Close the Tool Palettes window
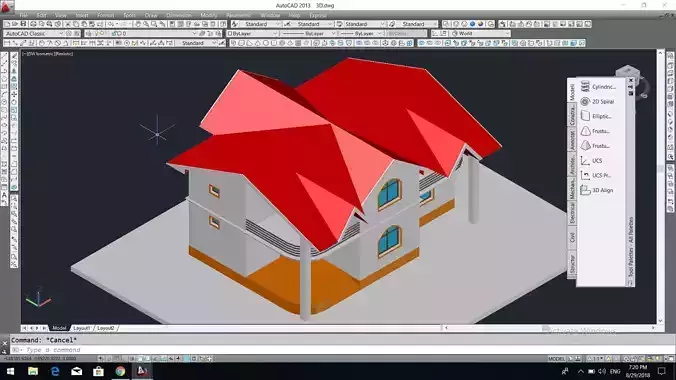676x380 pixels. click(631, 81)
